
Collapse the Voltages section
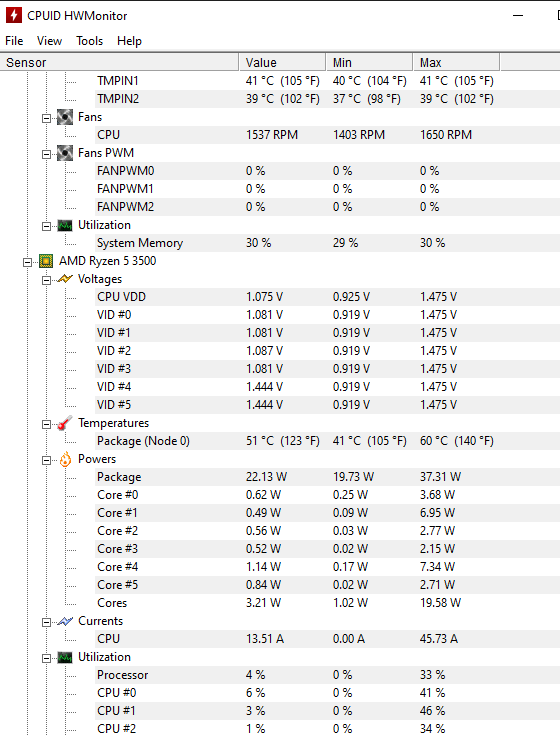point(46,280)
